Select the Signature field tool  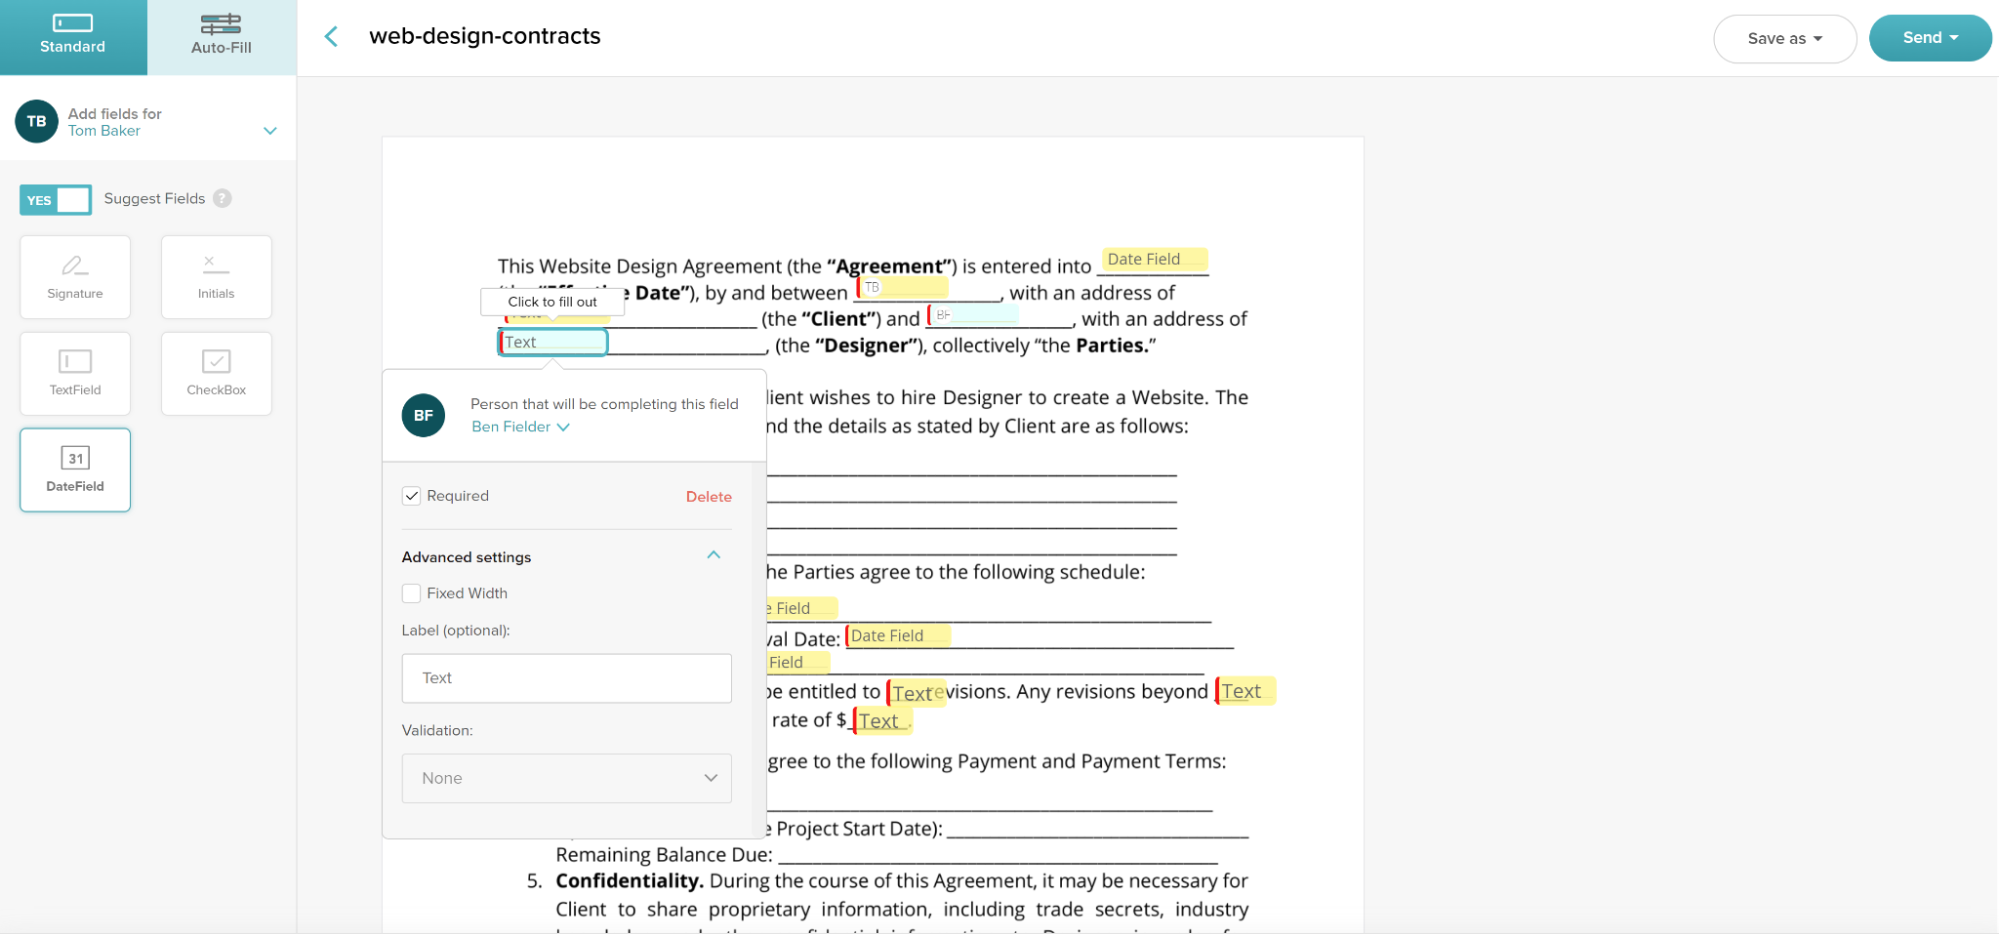click(x=74, y=276)
